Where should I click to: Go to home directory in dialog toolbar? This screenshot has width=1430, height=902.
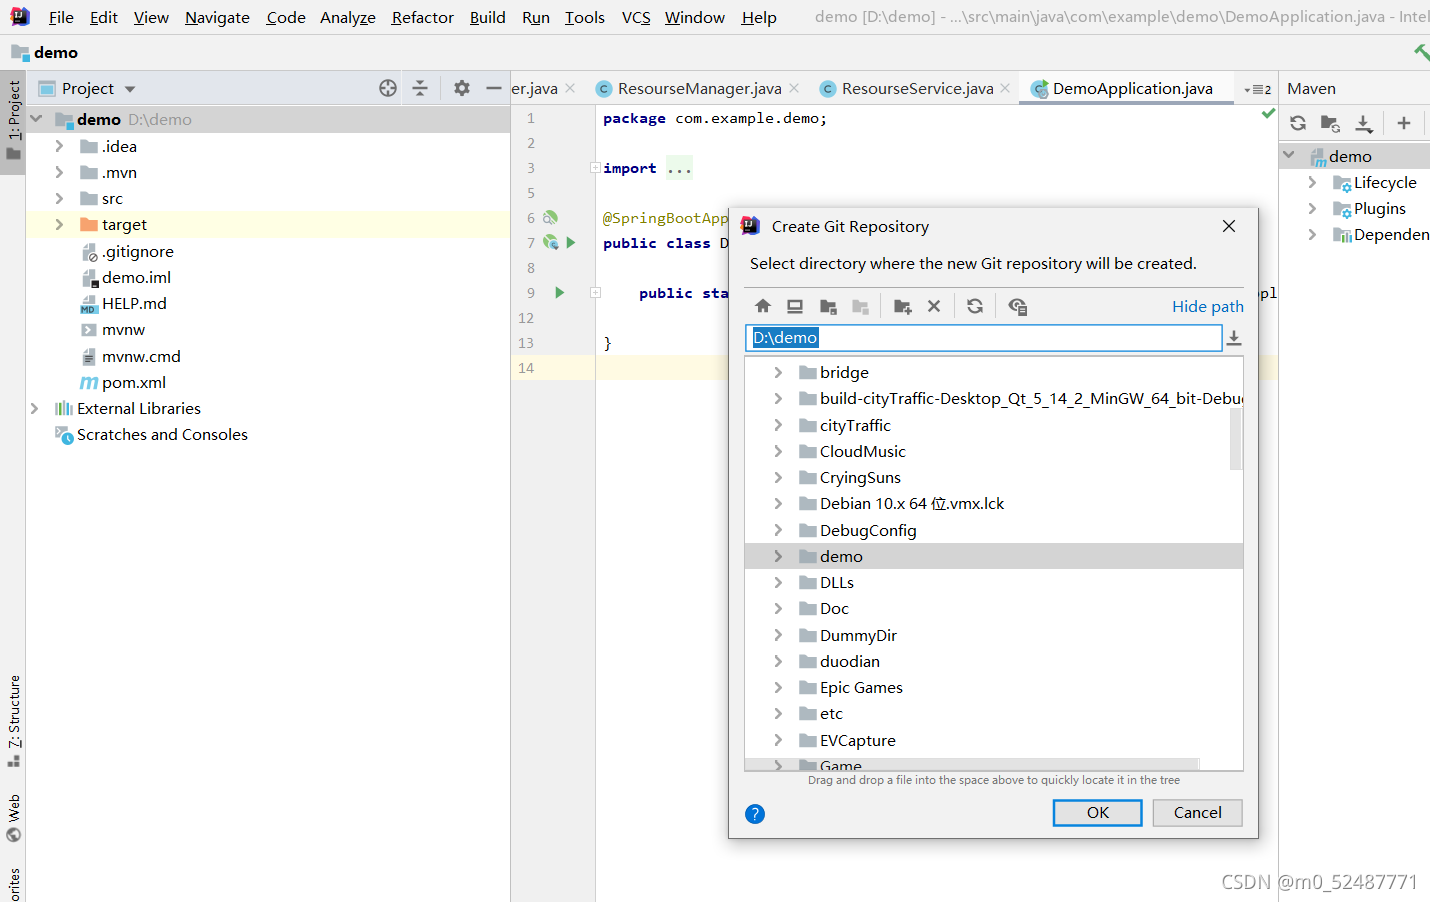coord(763,306)
